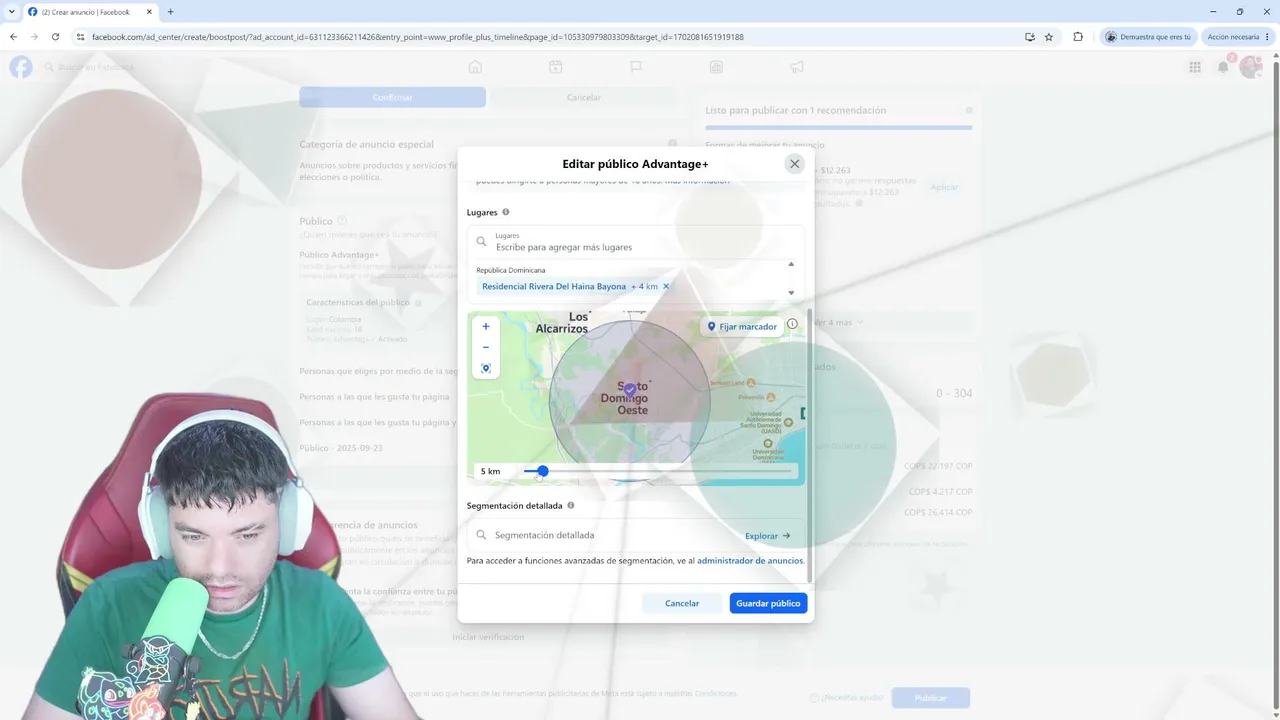Open the browser extensions menu
The height and width of the screenshot is (720, 1280).
(1078, 37)
